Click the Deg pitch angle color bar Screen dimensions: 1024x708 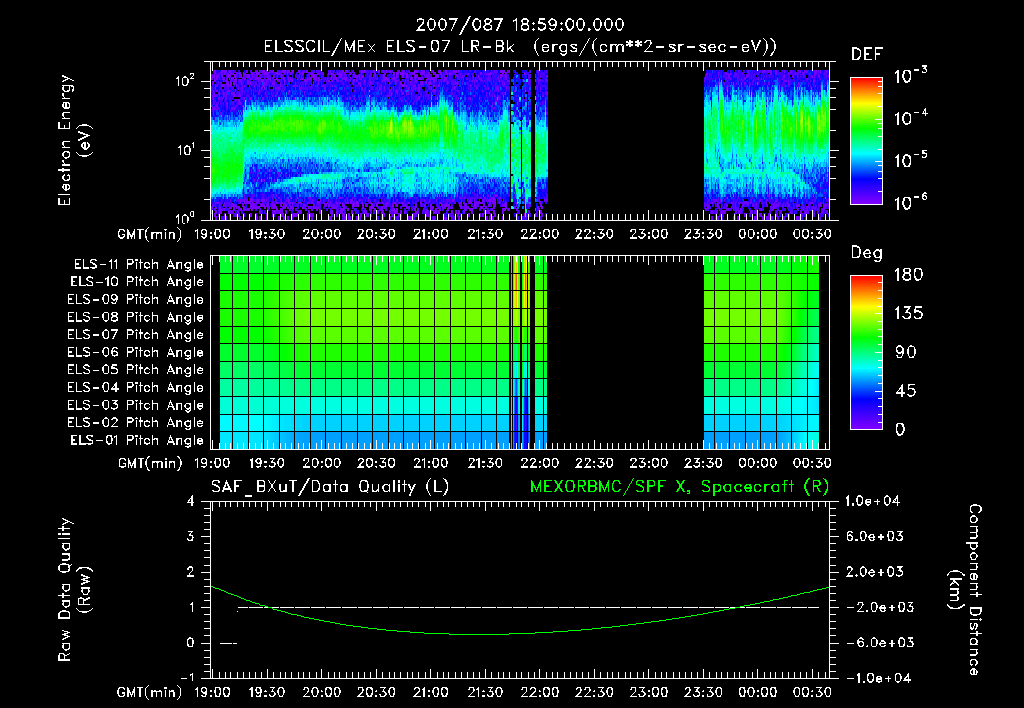(866, 352)
